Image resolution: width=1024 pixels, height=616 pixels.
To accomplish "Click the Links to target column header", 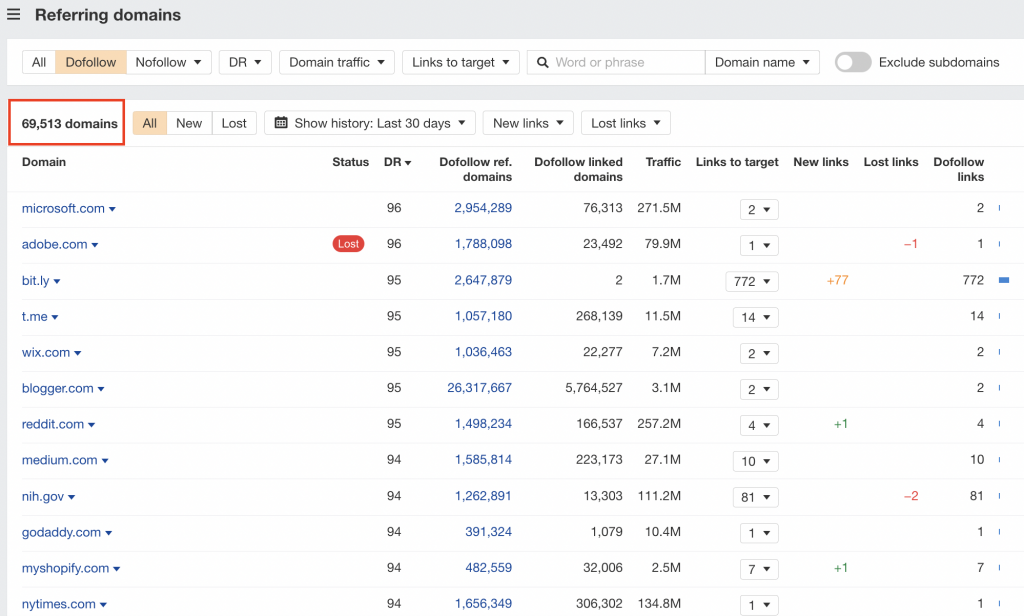I will tap(737, 162).
